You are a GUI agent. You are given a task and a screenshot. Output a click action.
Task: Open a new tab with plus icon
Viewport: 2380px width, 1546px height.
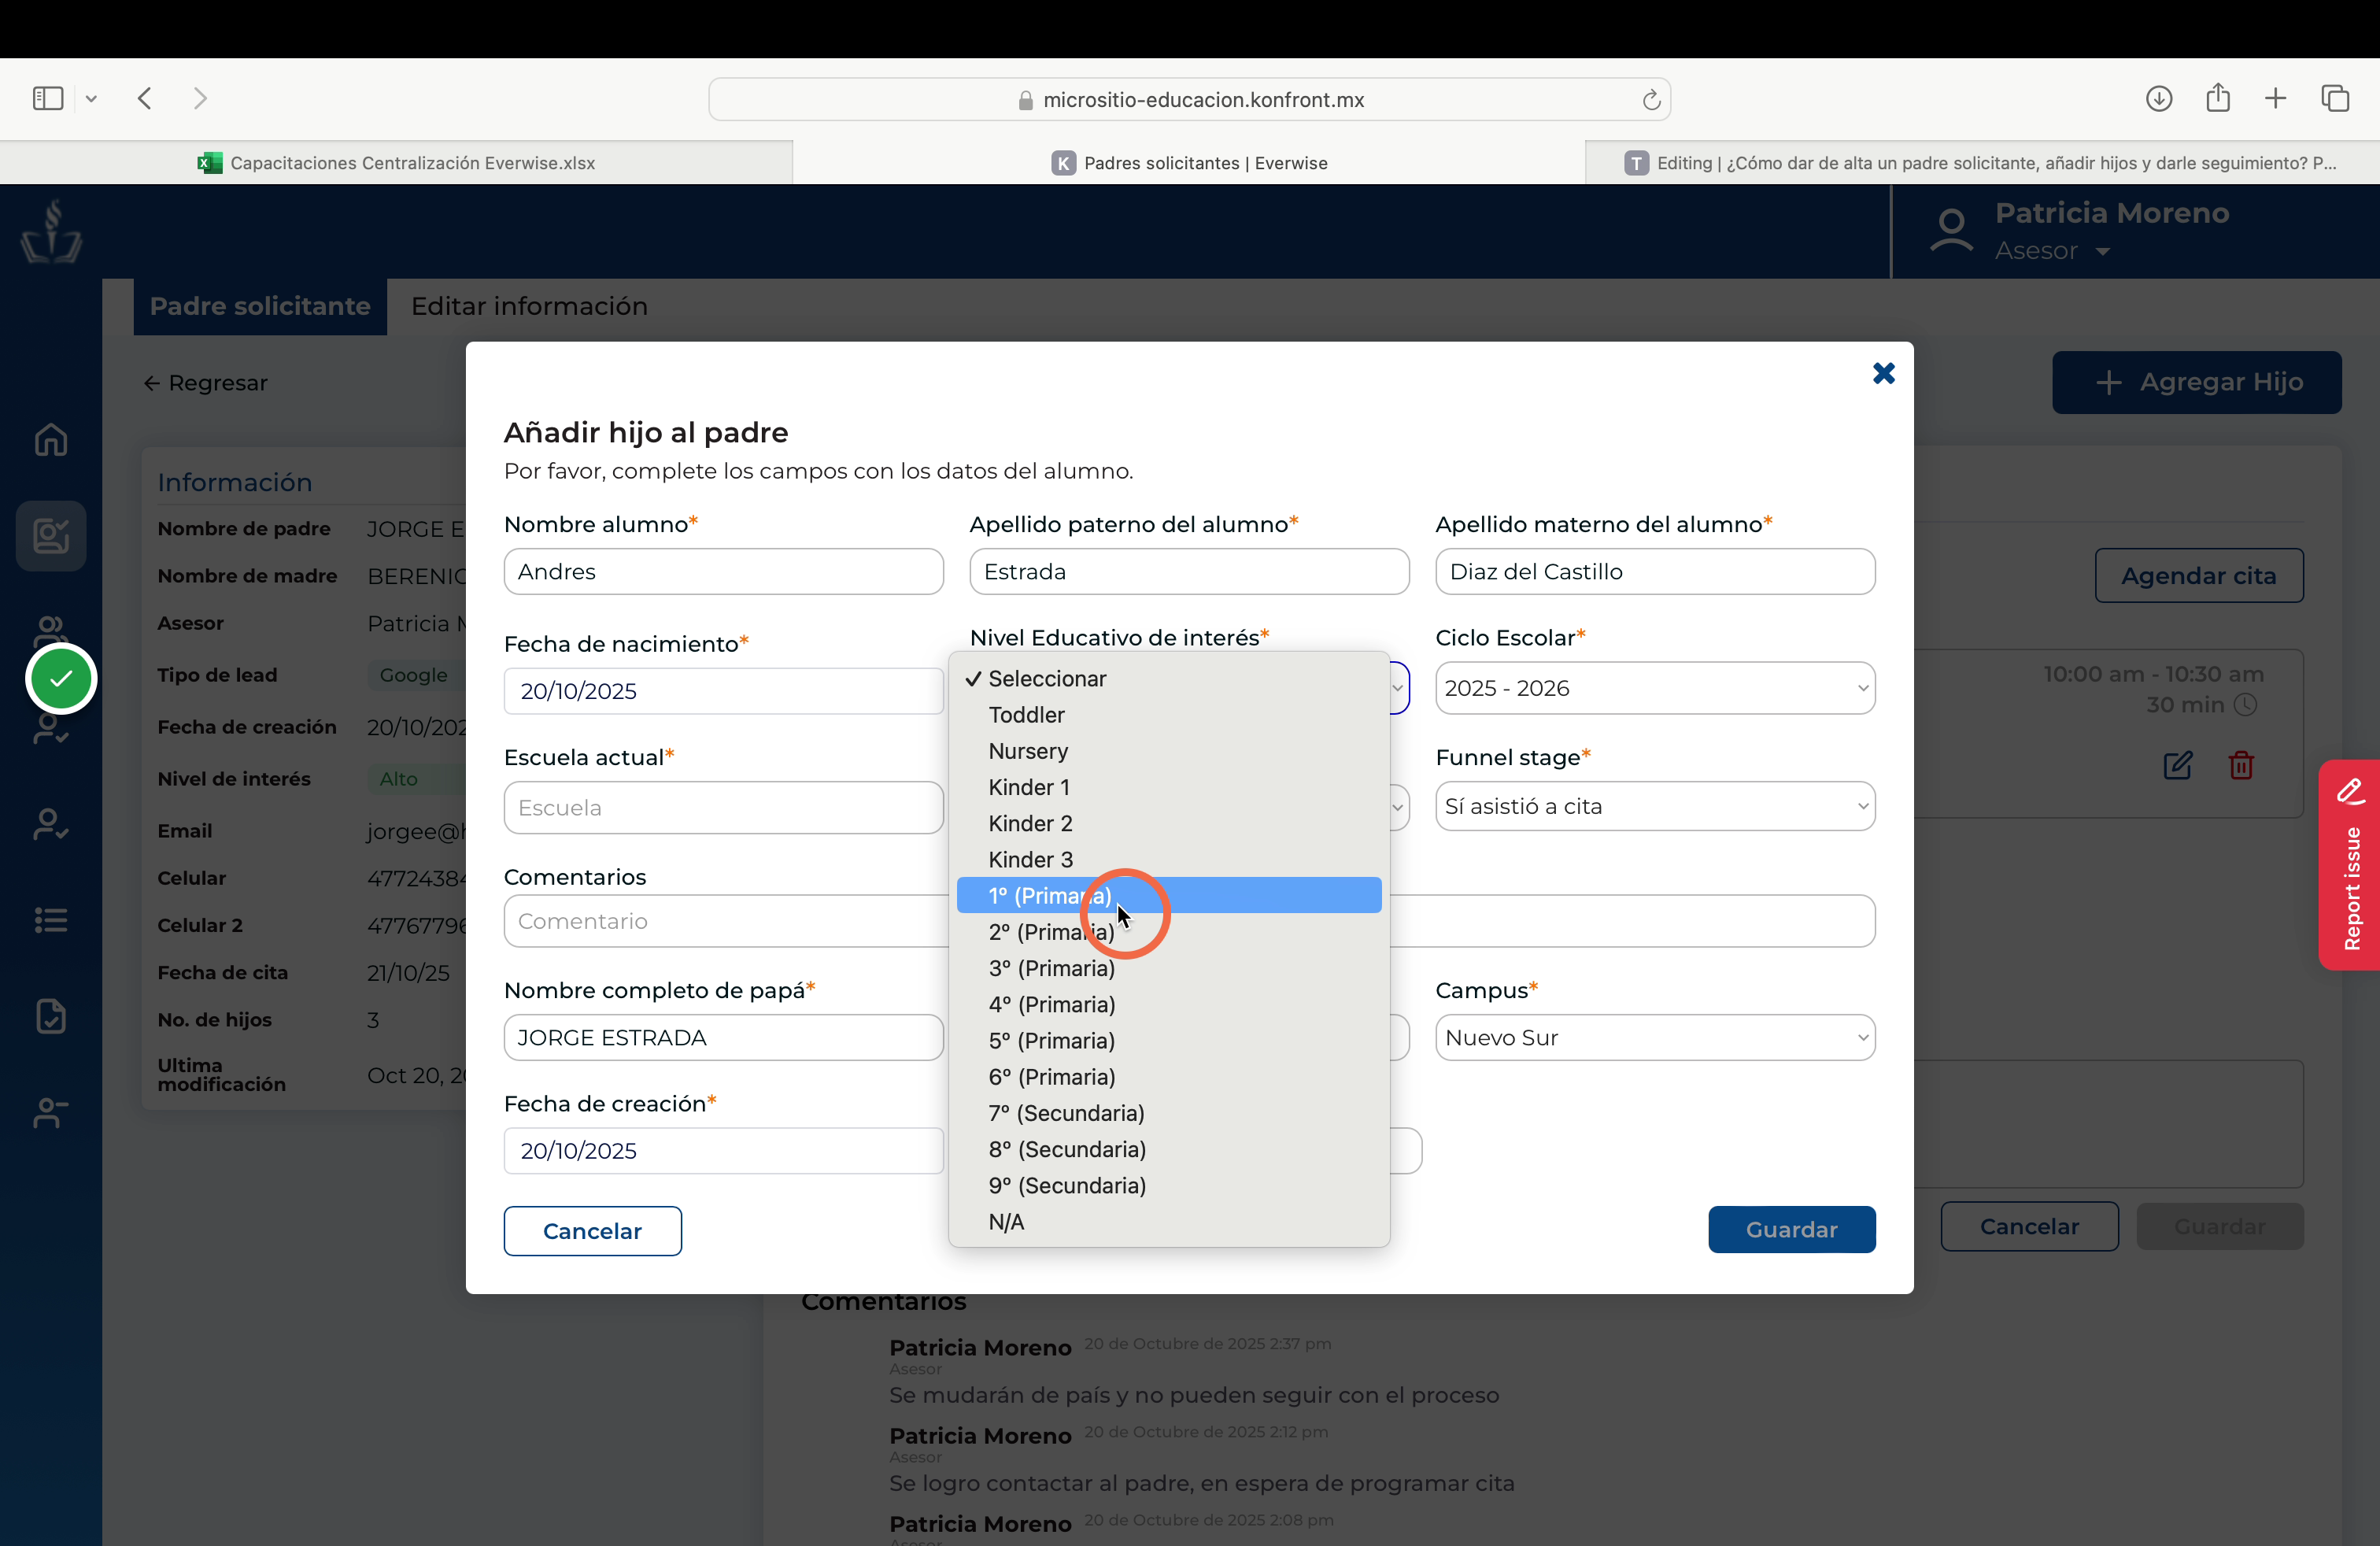click(x=2275, y=98)
